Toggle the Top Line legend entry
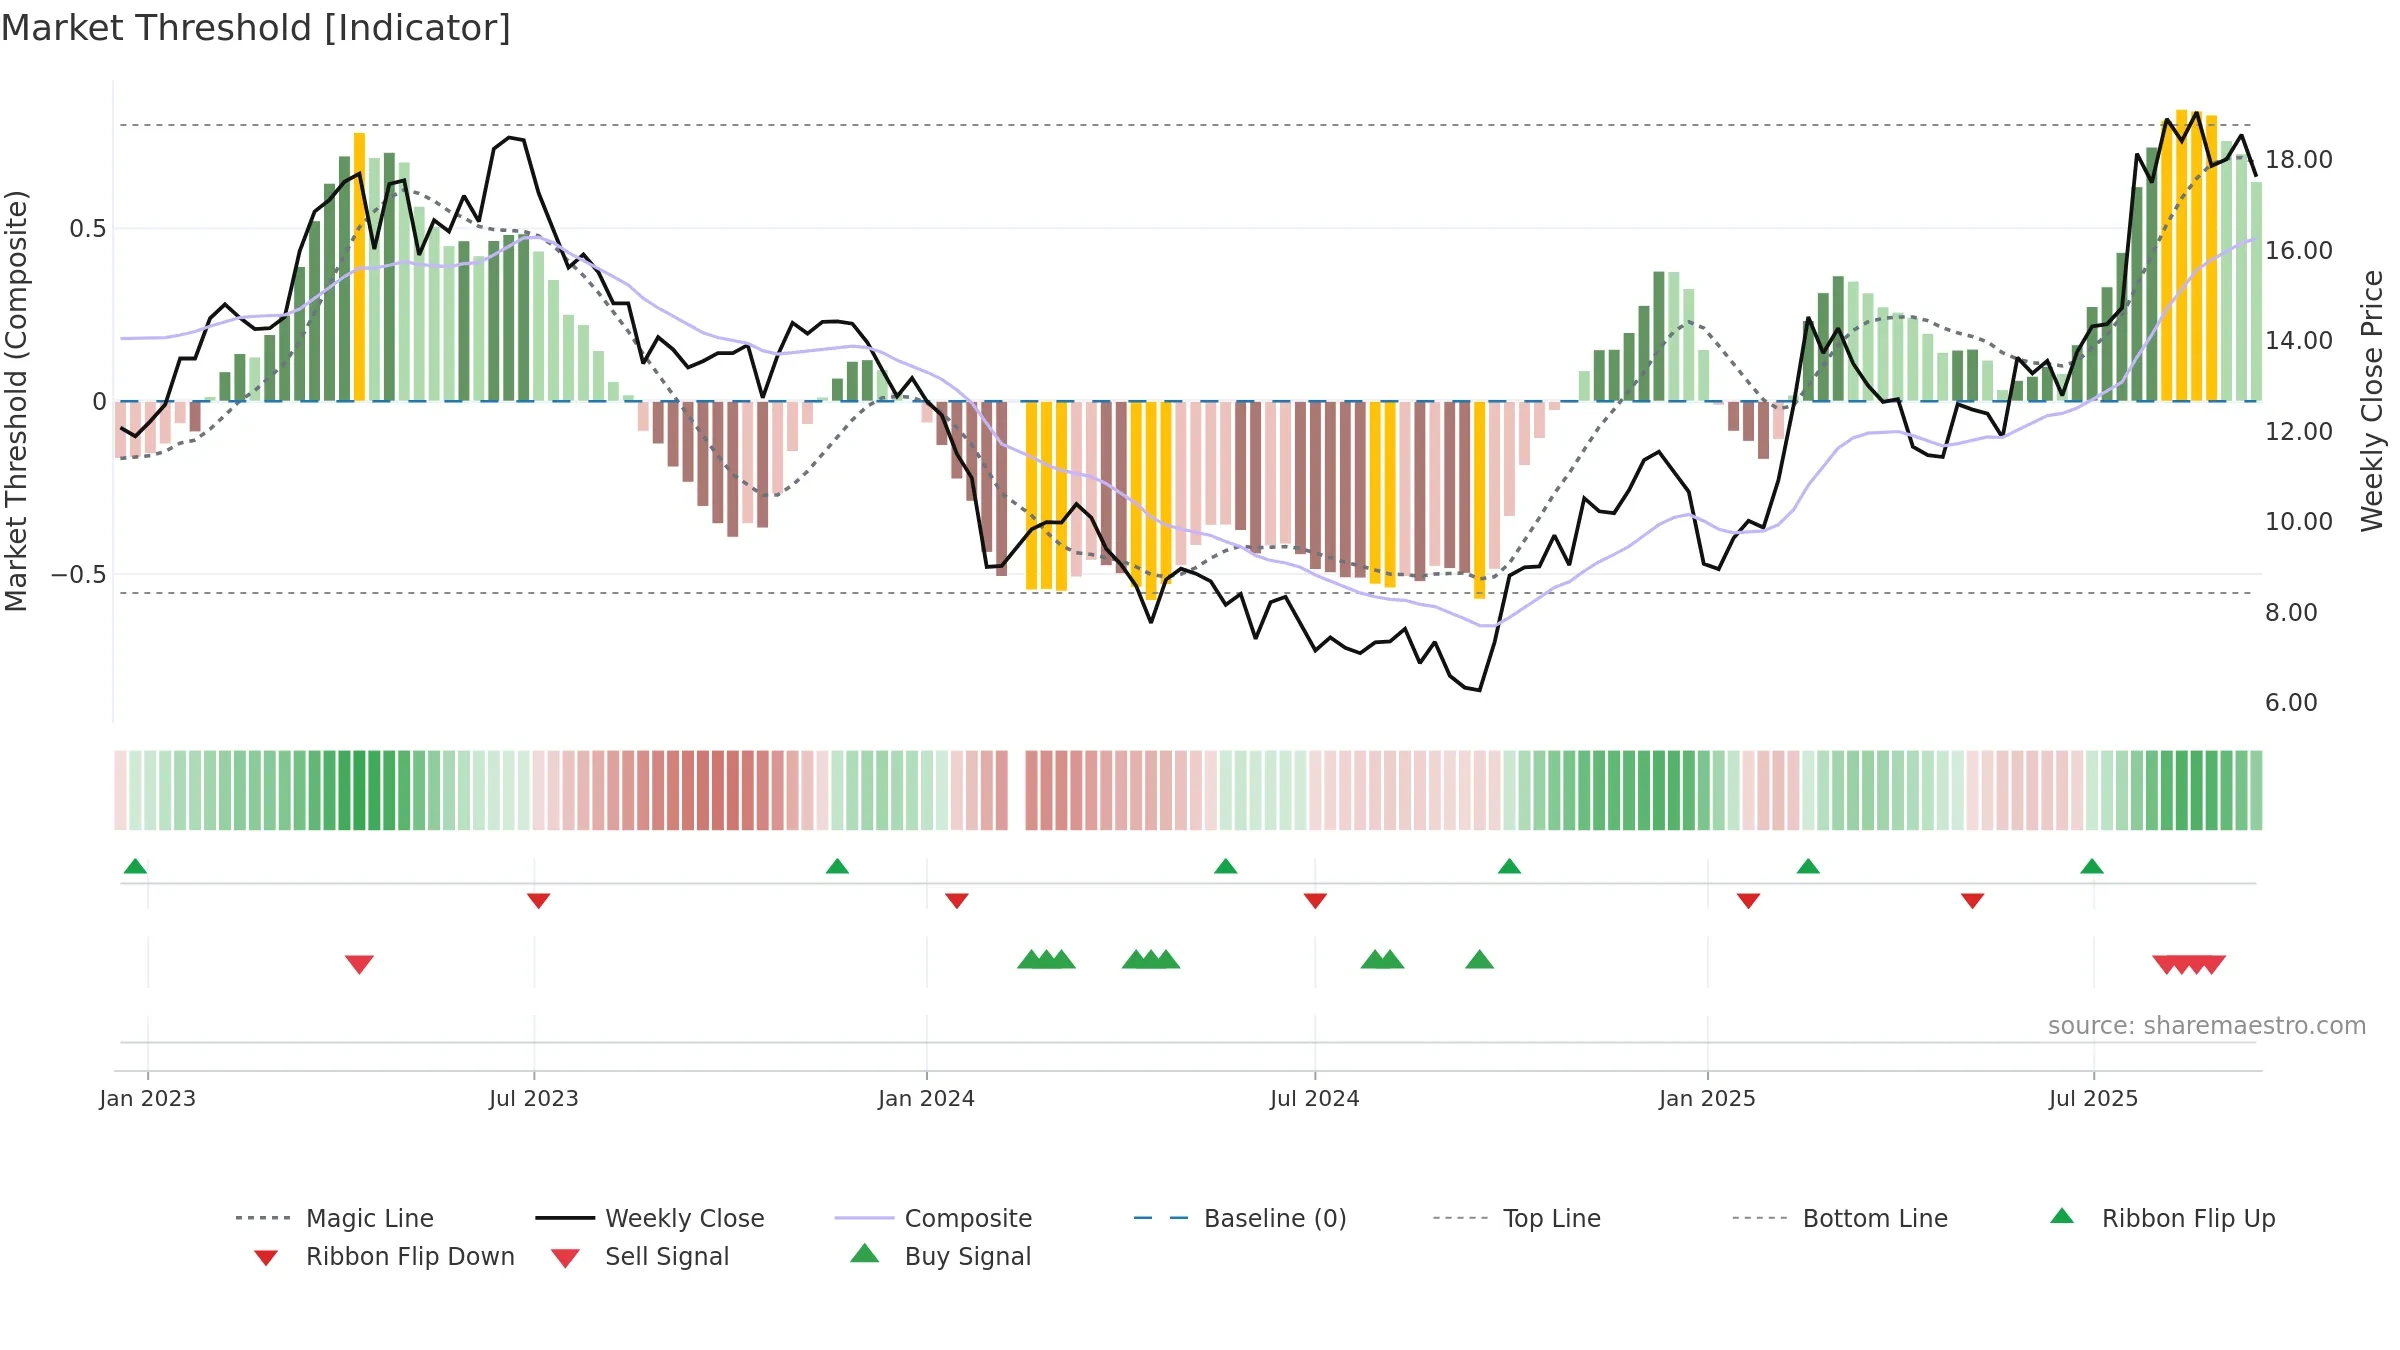 tap(1517, 1218)
